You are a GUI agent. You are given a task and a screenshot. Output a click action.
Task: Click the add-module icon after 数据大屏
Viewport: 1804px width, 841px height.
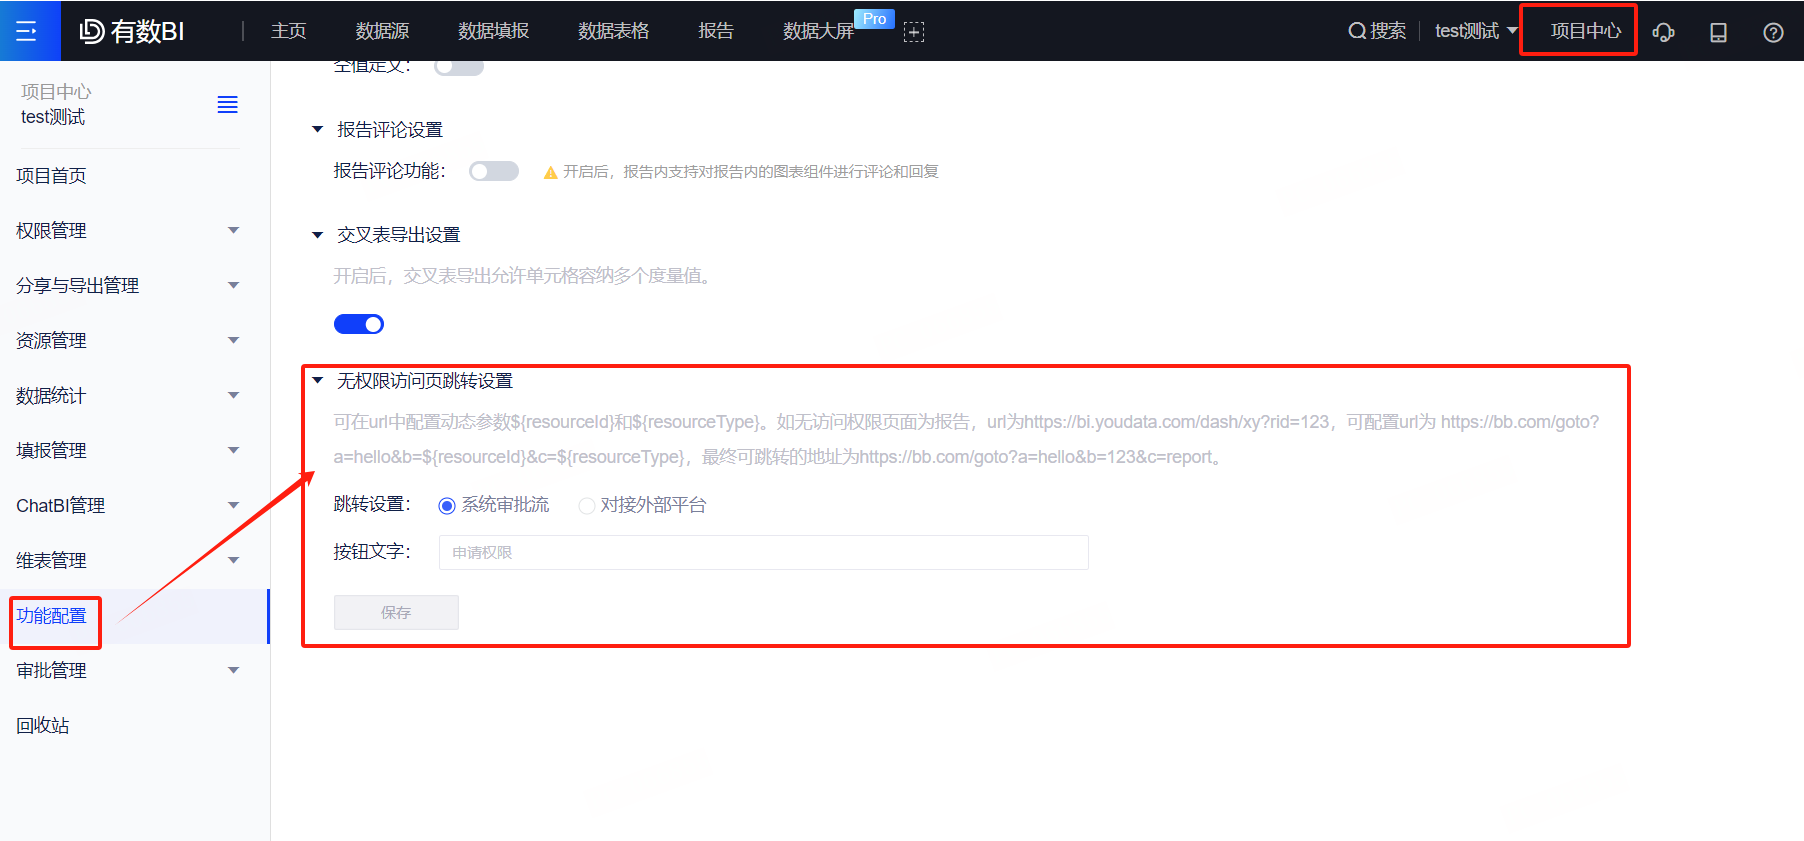pos(913,32)
